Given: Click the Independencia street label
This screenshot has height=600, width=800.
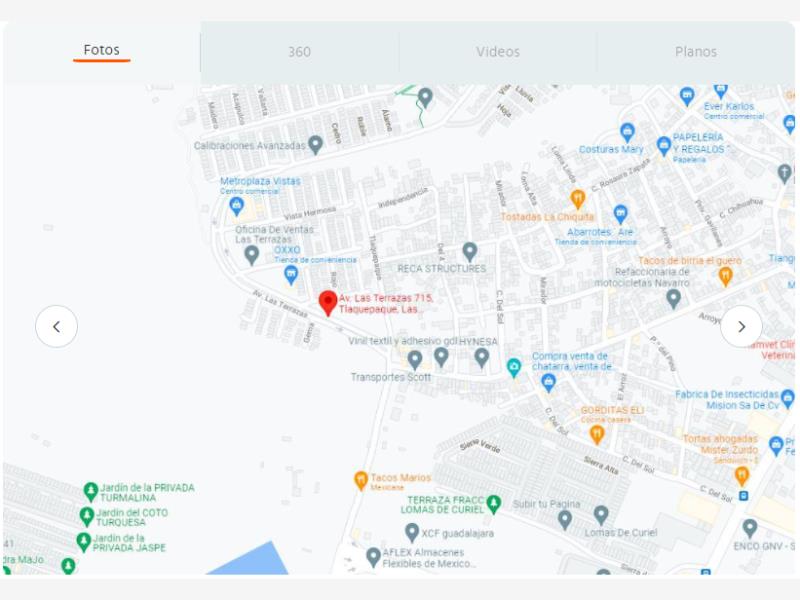Looking at the screenshot, I should pyautogui.click(x=403, y=197).
